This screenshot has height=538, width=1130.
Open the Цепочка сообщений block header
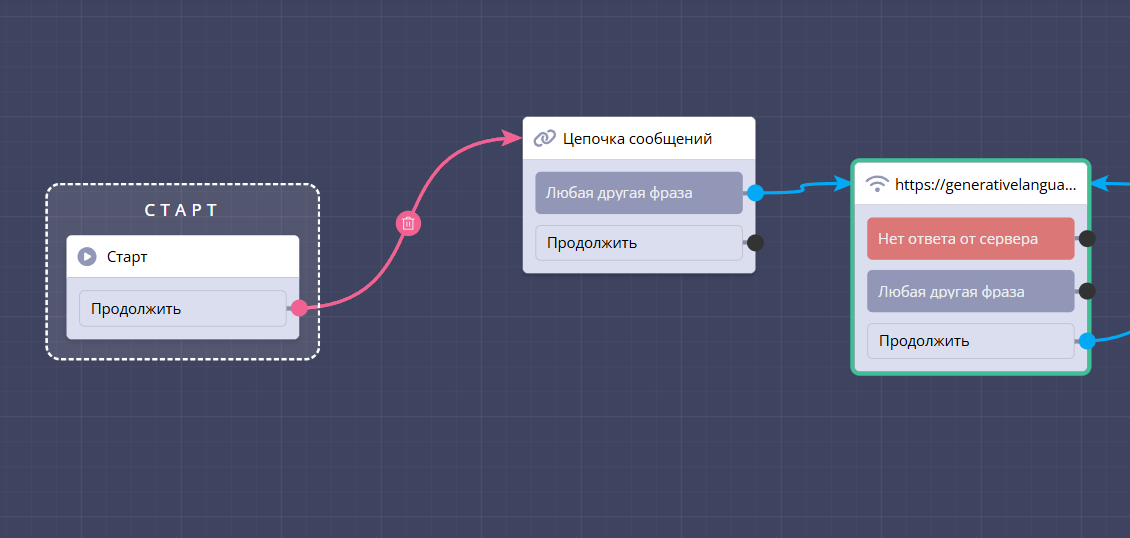[650, 138]
